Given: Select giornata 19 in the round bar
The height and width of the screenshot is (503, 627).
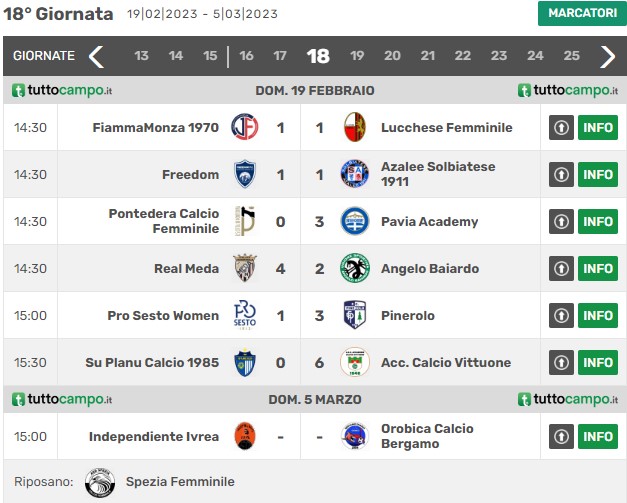Looking at the screenshot, I should coord(357,56).
